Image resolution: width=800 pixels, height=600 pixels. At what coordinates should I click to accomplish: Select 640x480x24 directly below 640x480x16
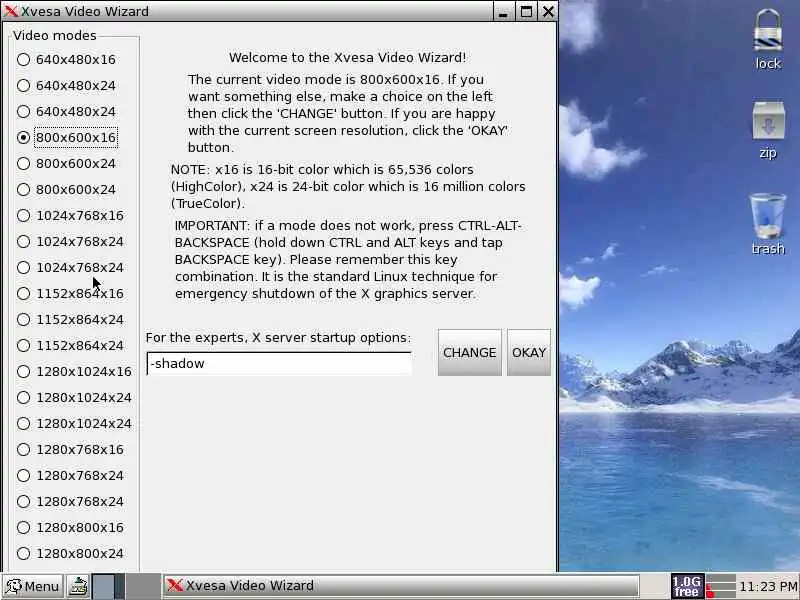coord(66,85)
